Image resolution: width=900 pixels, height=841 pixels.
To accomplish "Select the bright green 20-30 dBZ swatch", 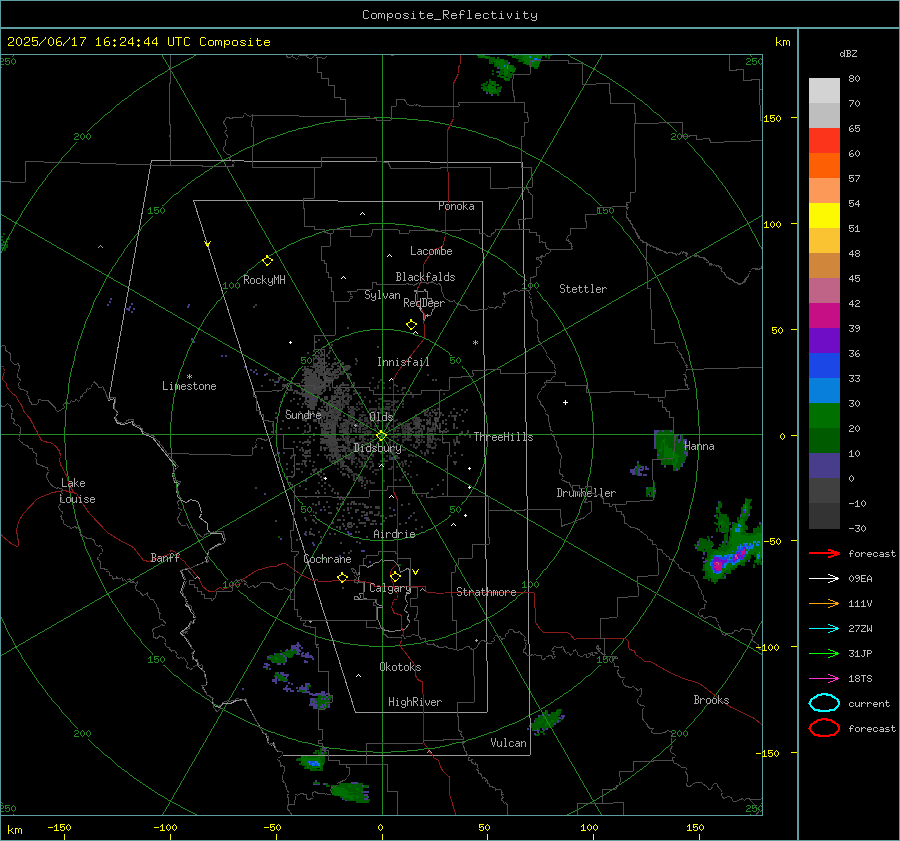I will click(x=824, y=416).
